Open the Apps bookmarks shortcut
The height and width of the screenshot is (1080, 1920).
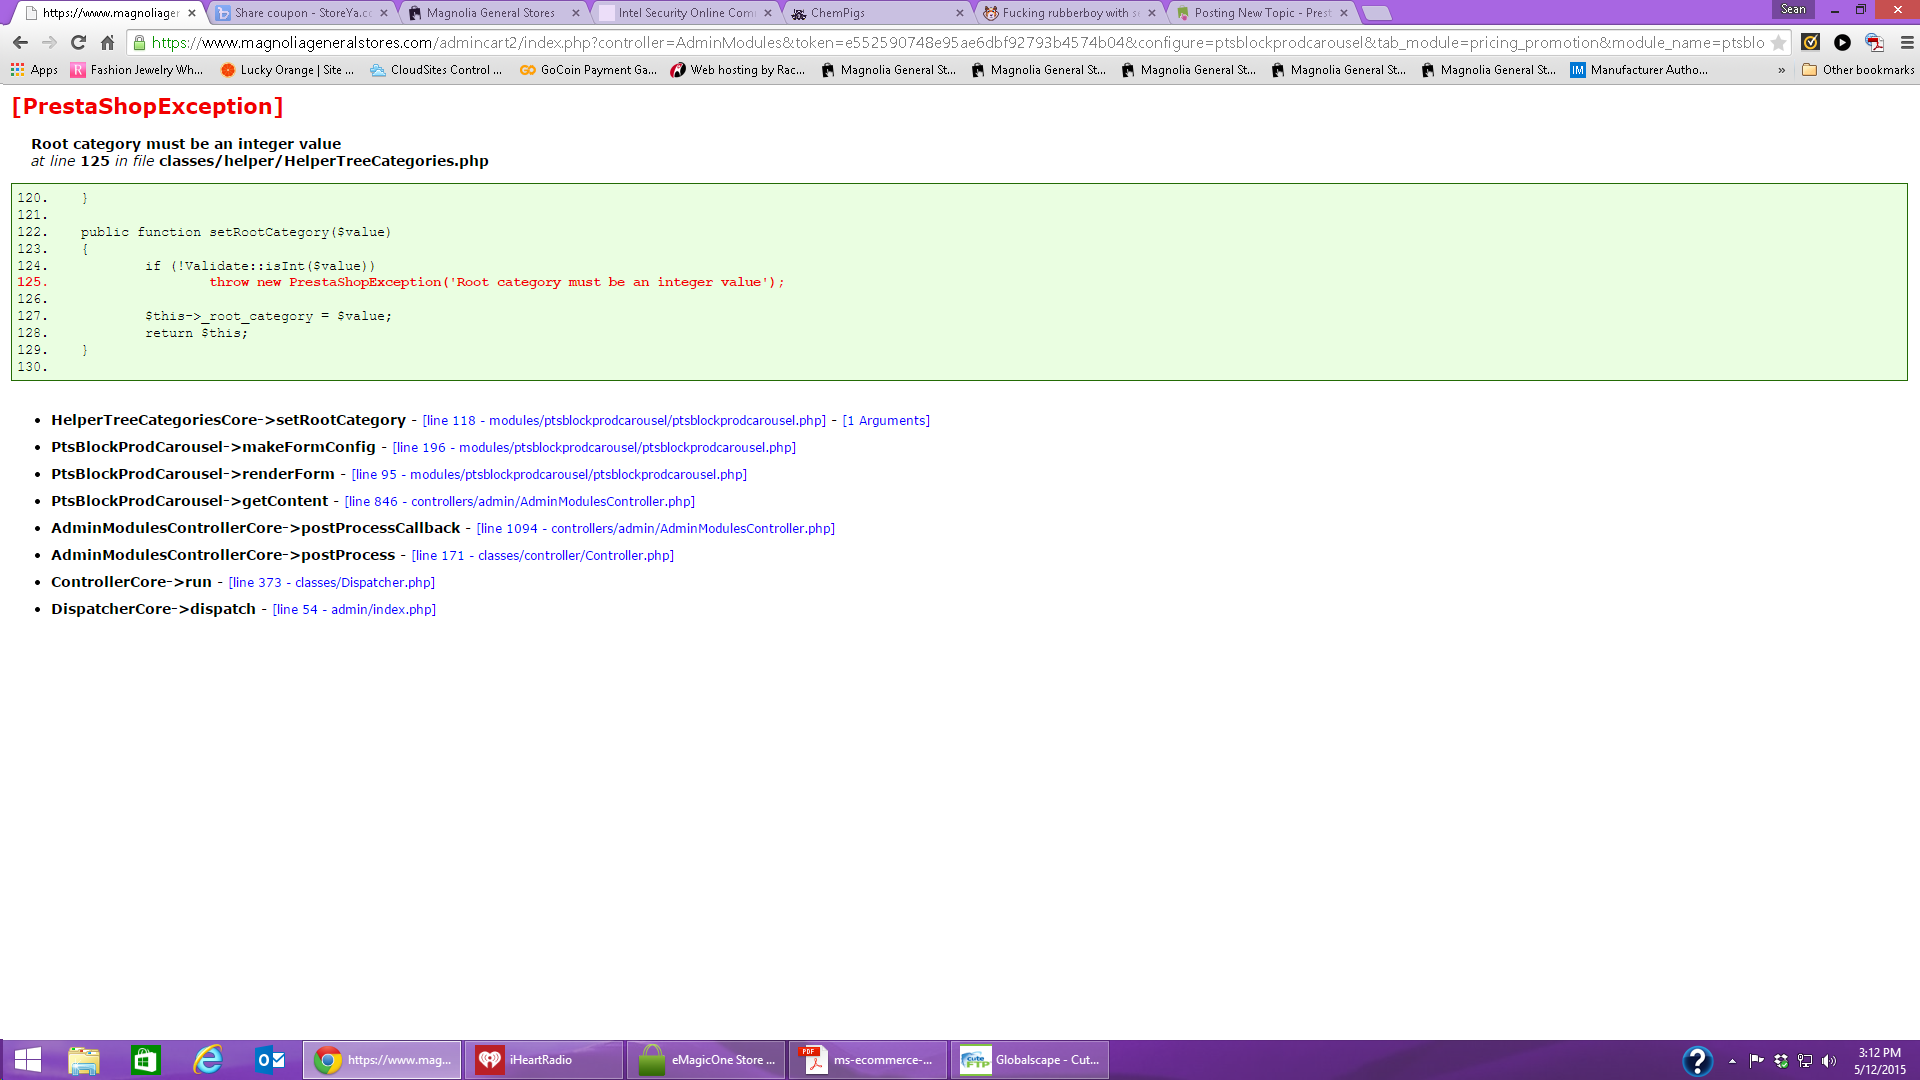point(34,70)
